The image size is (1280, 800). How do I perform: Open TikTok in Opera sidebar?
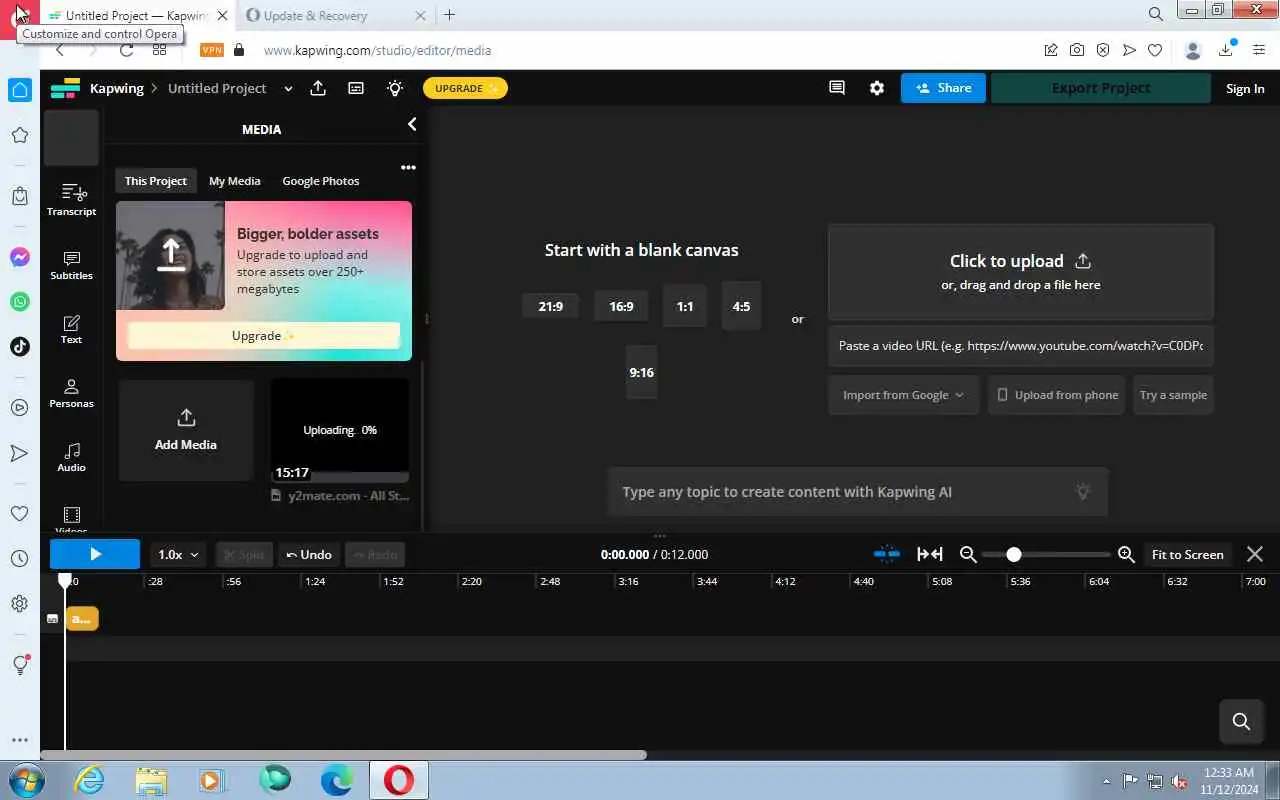click(20, 346)
